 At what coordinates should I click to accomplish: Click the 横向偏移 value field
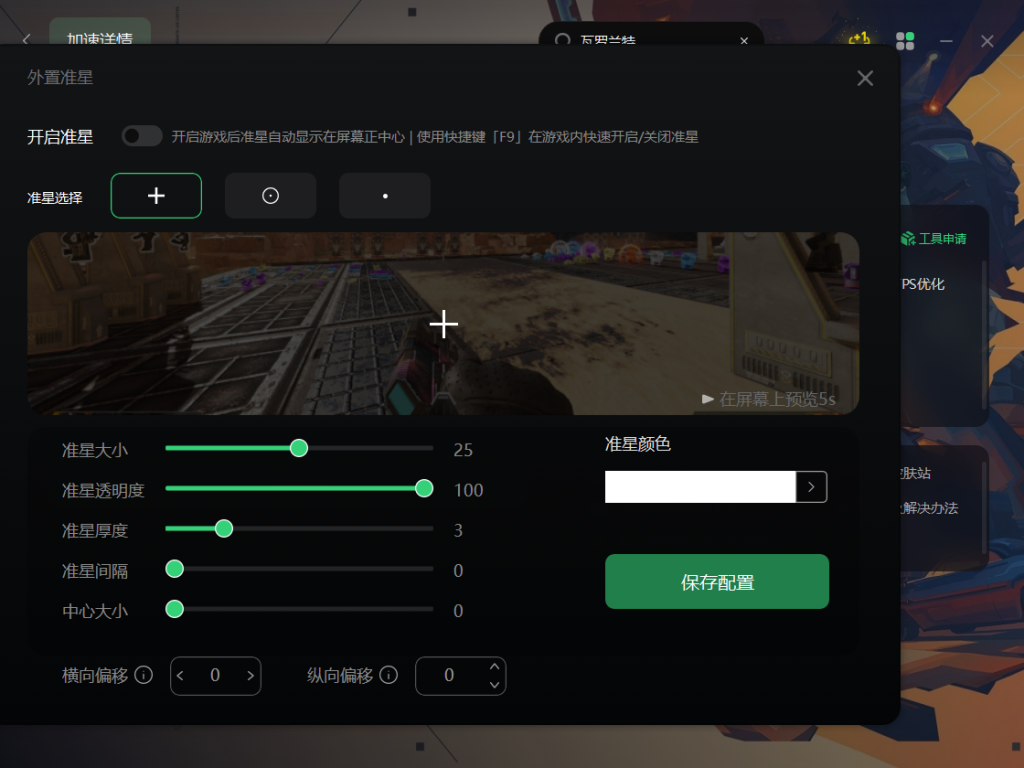(215, 675)
